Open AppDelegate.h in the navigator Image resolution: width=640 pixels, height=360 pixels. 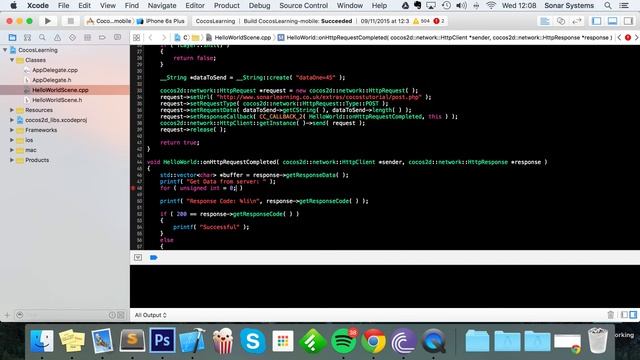pyautogui.click(x=51, y=80)
